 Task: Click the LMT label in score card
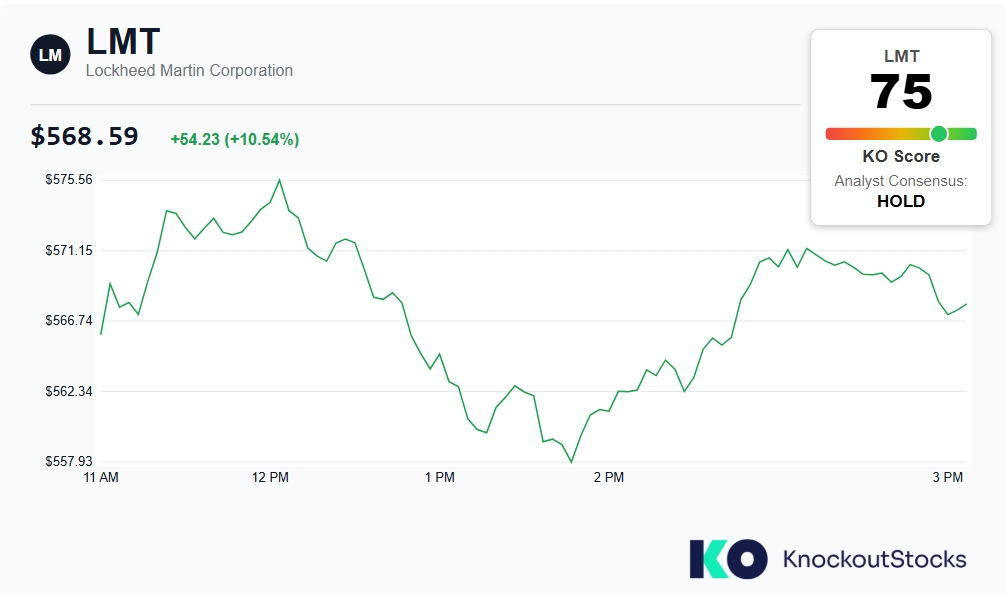coord(901,56)
